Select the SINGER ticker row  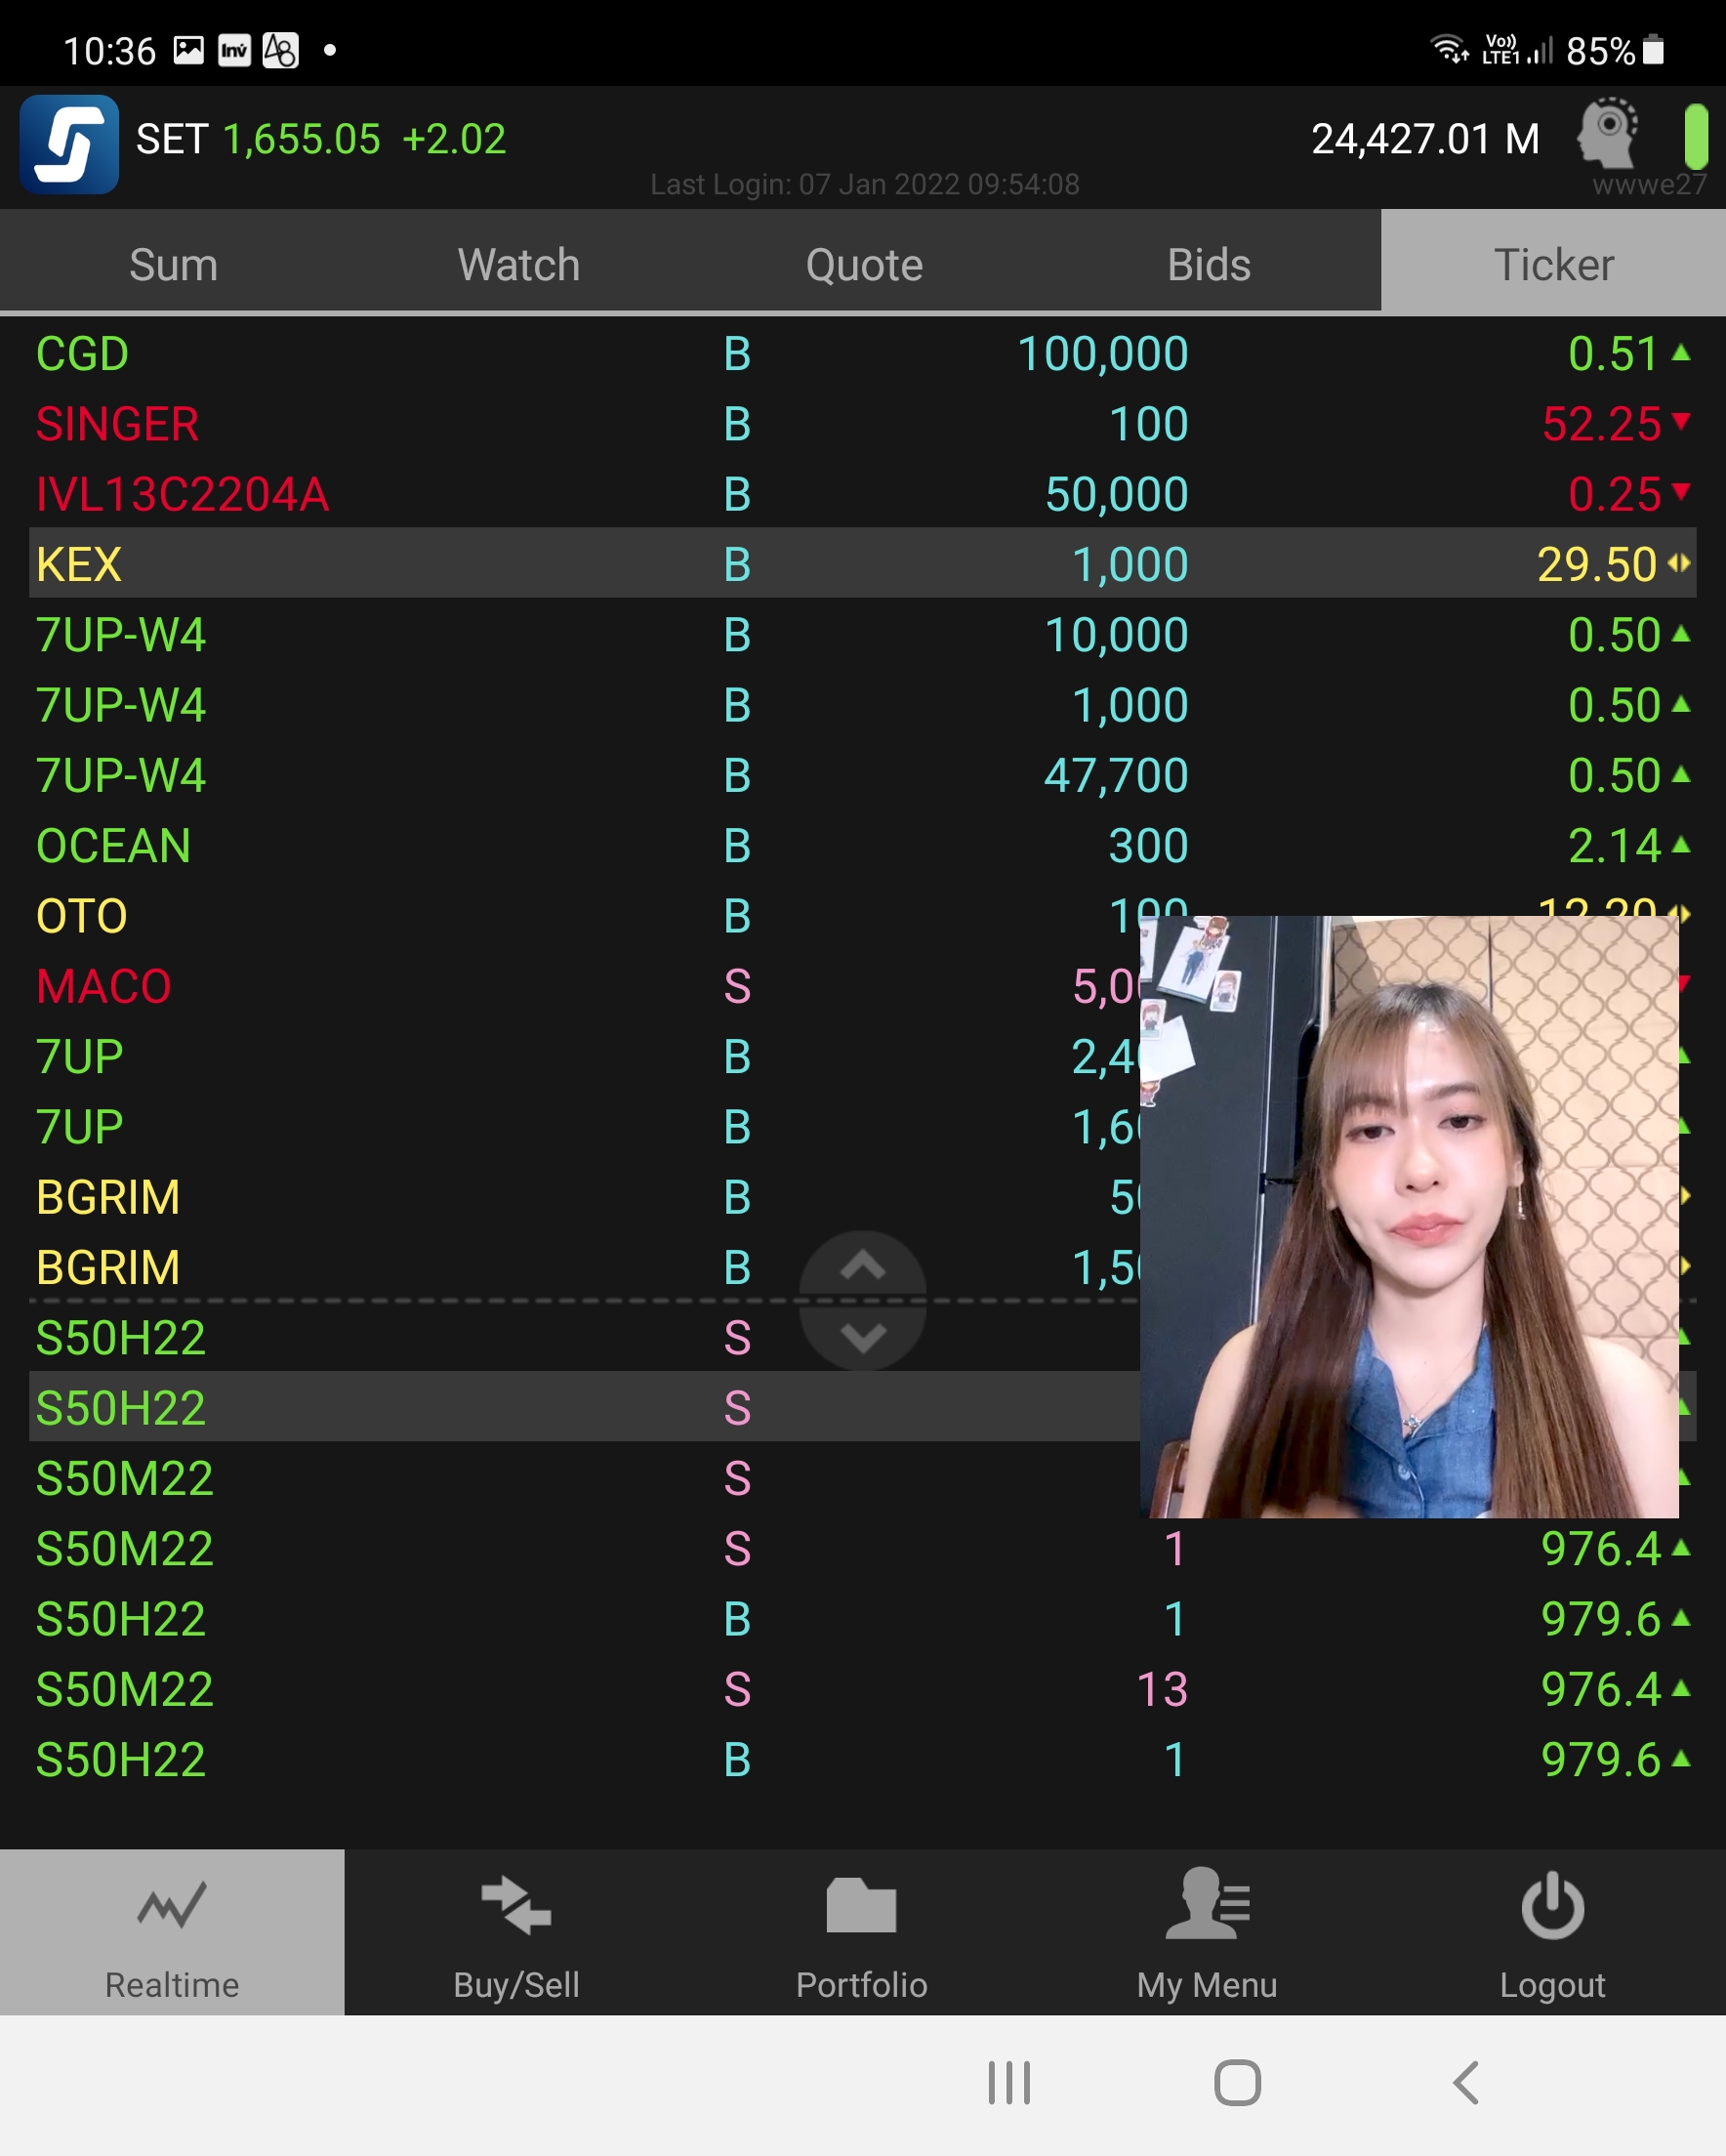point(863,423)
